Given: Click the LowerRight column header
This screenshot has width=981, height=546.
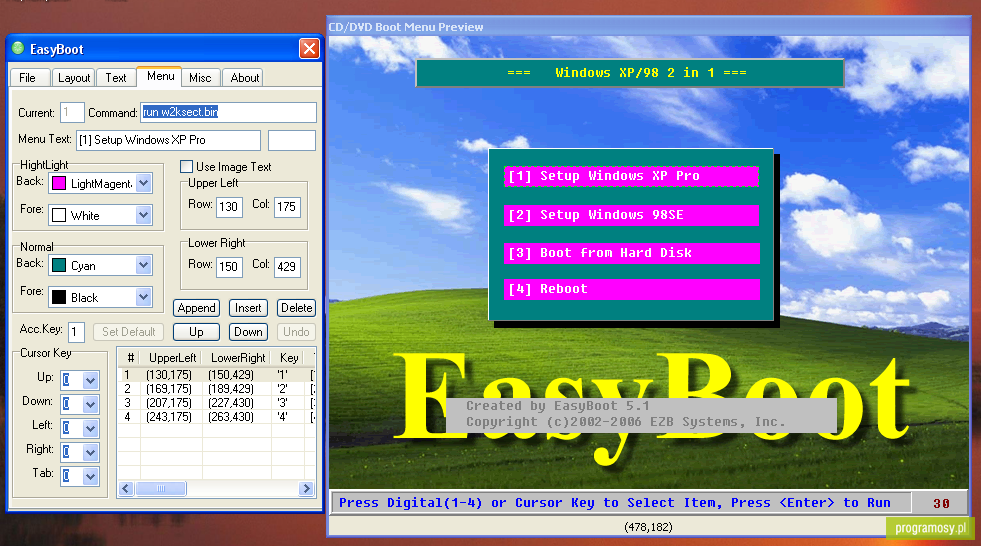Looking at the screenshot, I should coord(237,358).
